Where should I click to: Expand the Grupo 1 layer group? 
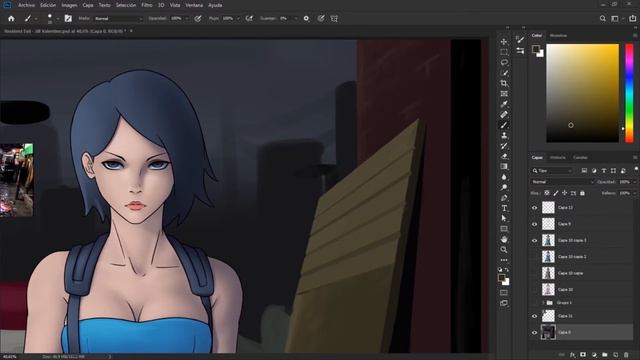click(543, 302)
